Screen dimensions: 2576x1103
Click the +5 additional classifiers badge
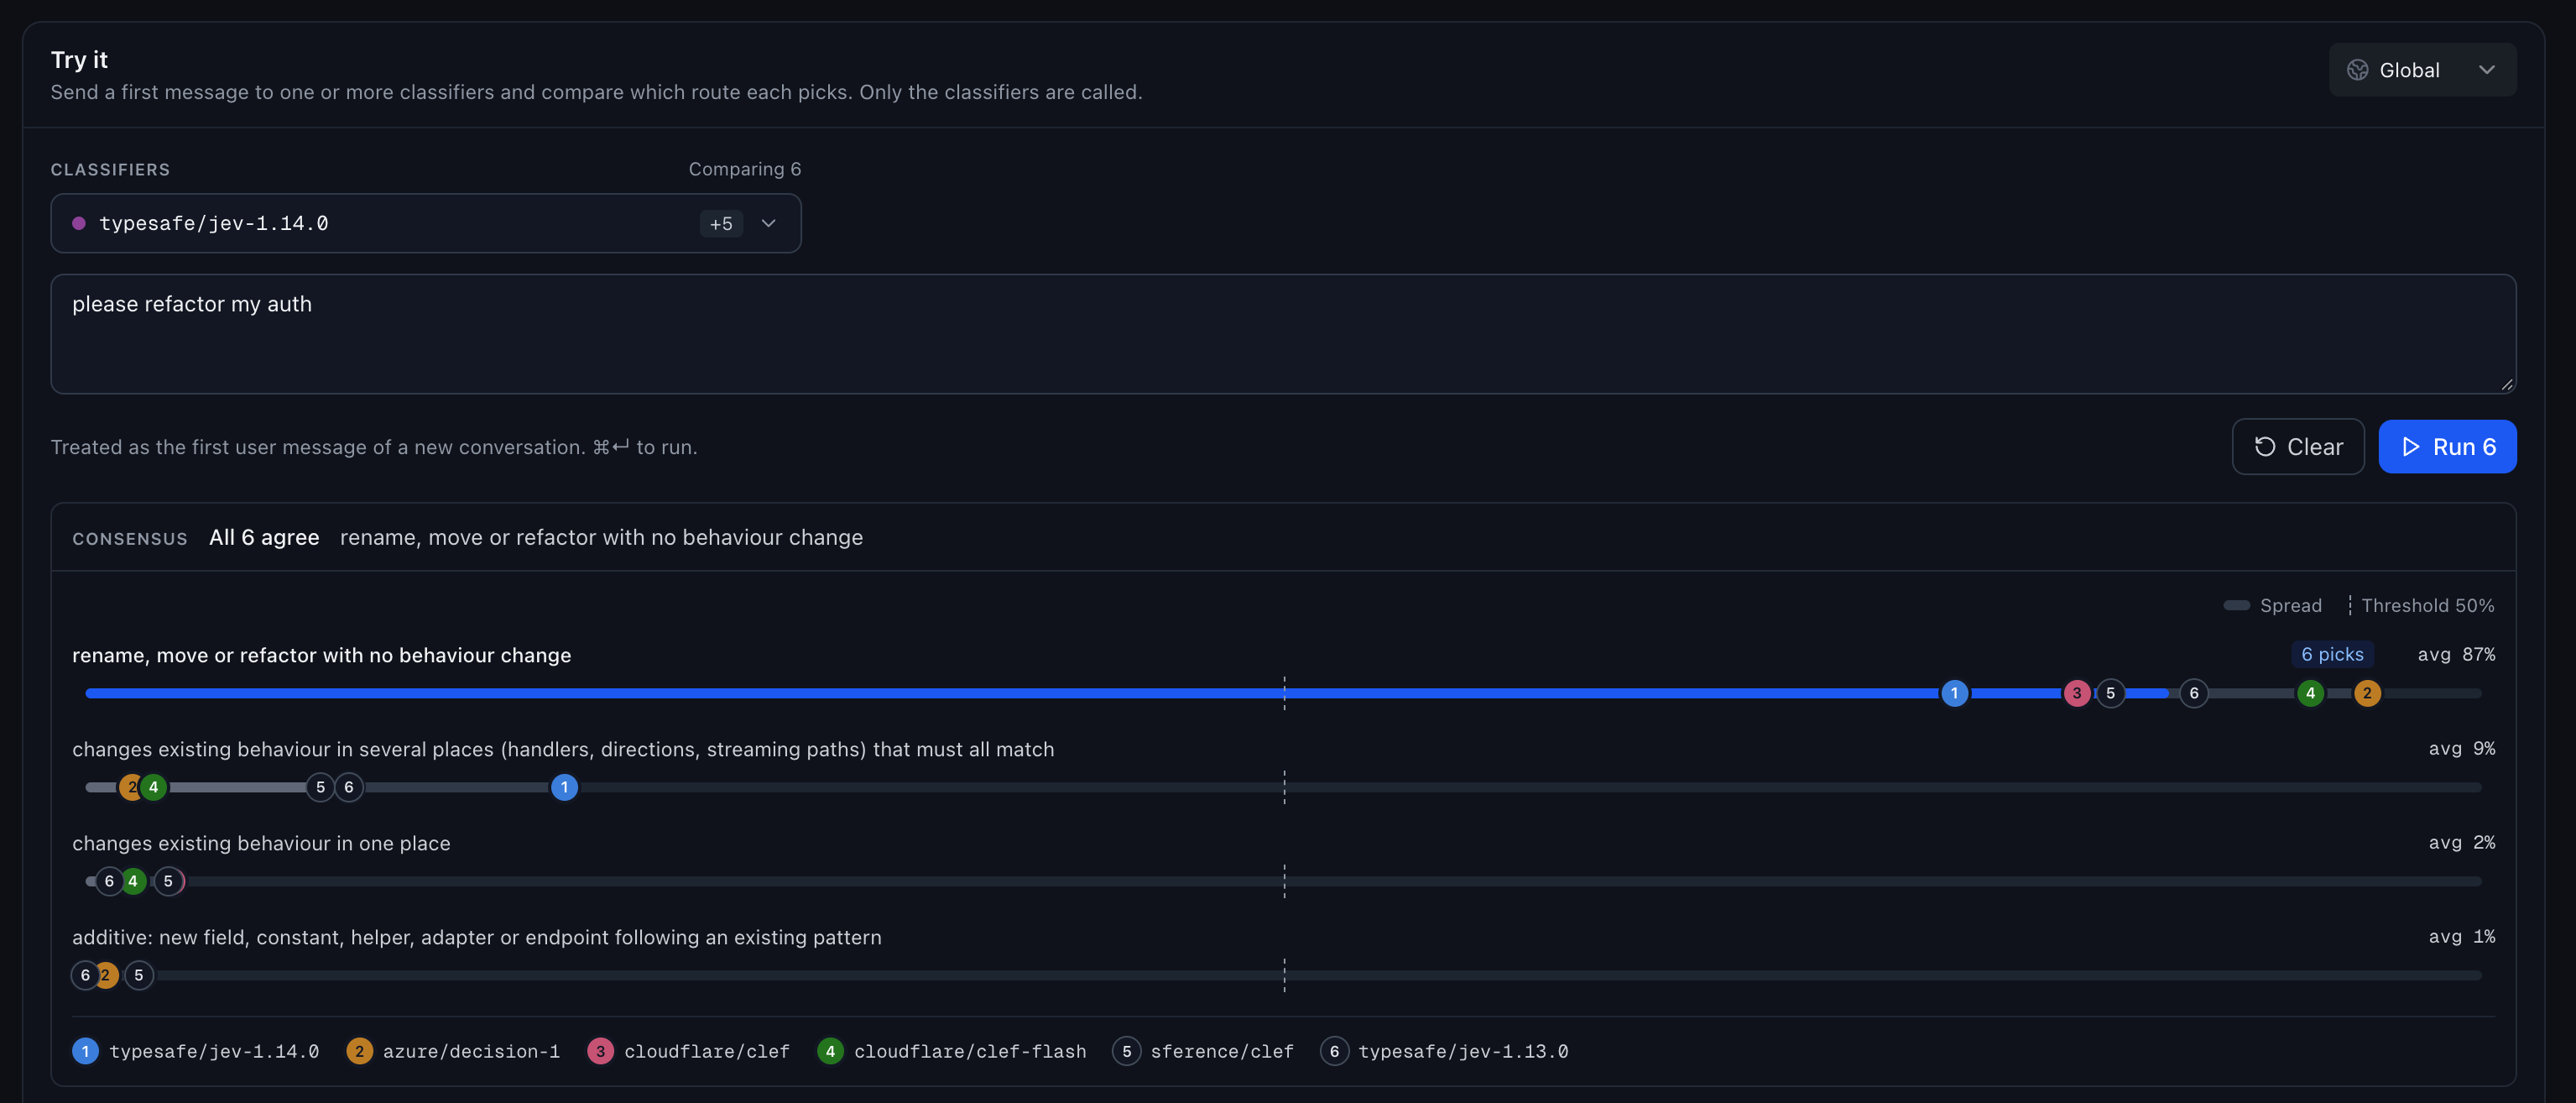tap(721, 223)
